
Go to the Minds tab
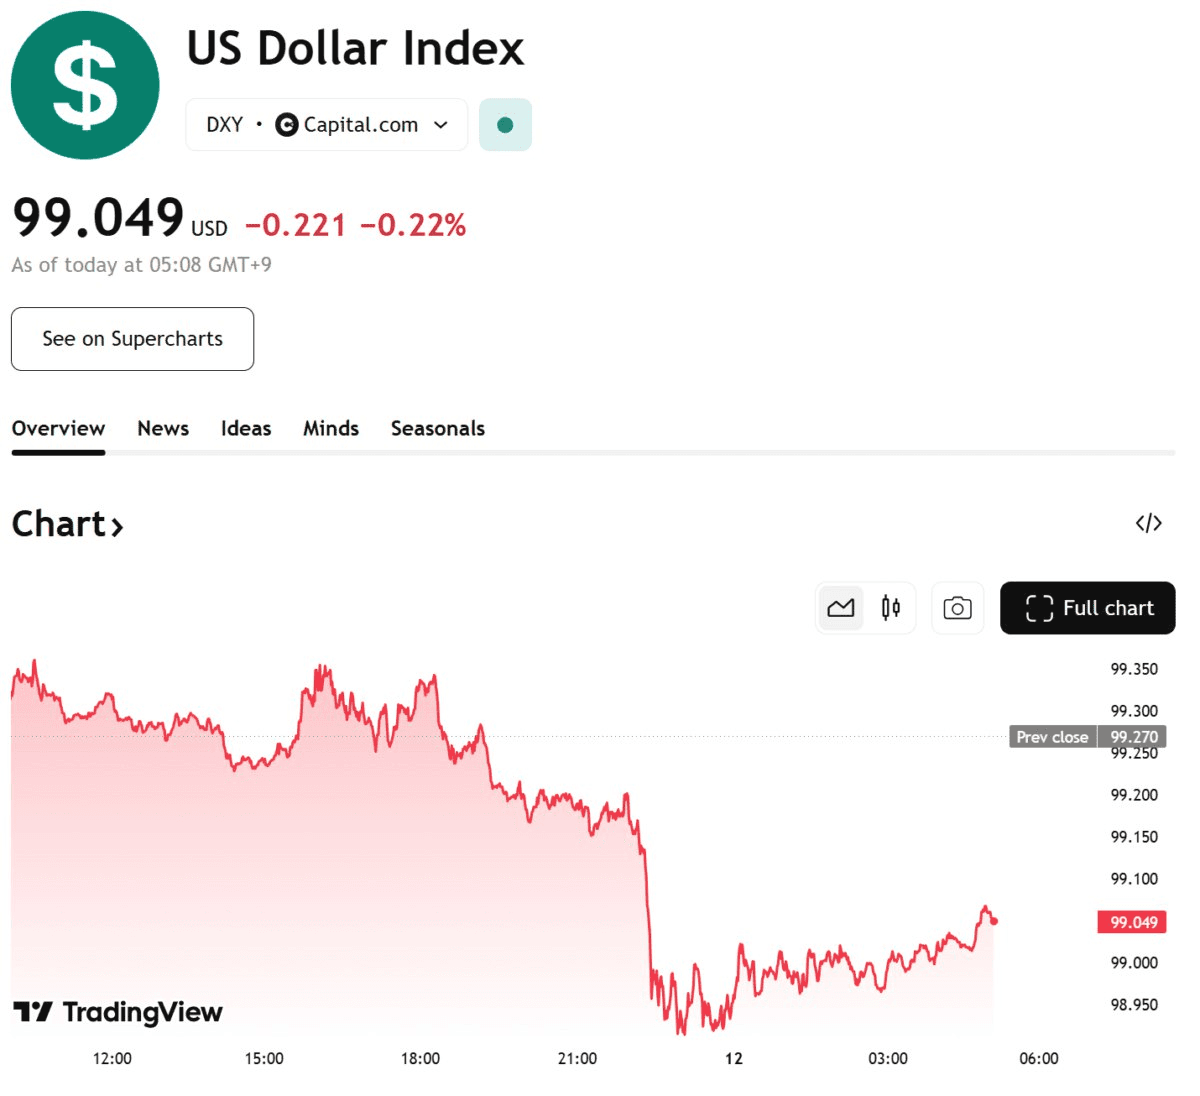click(x=331, y=429)
